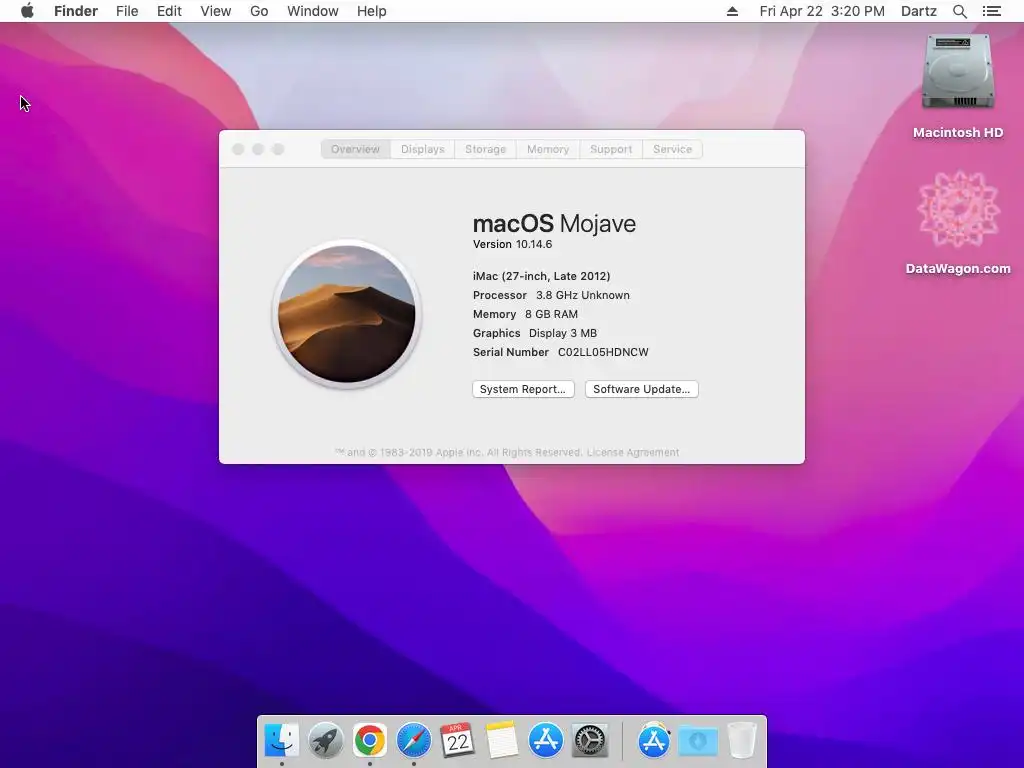
Task: Switch to the Storage tab
Action: (485, 149)
